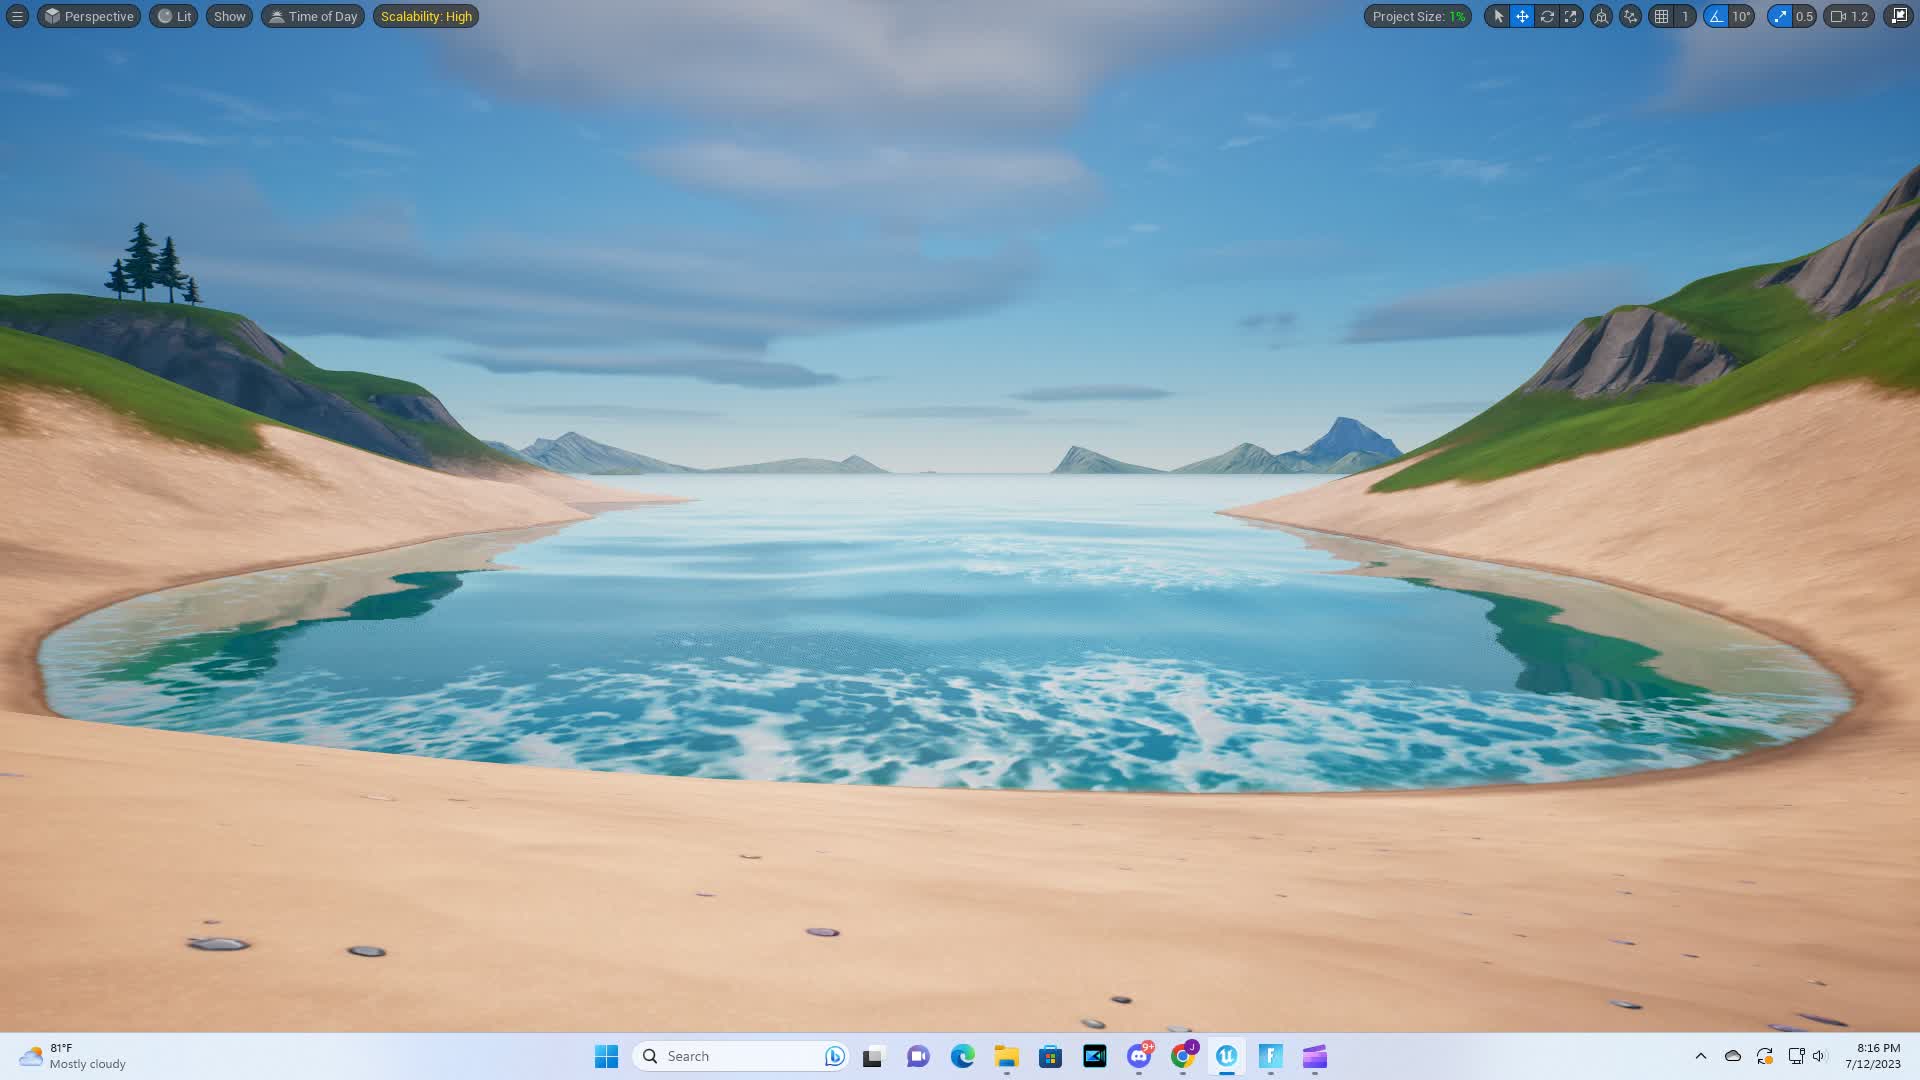The width and height of the screenshot is (1920, 1080).
Task: Toggle grid snapping on or off
Action: (x=1662, y=16)
